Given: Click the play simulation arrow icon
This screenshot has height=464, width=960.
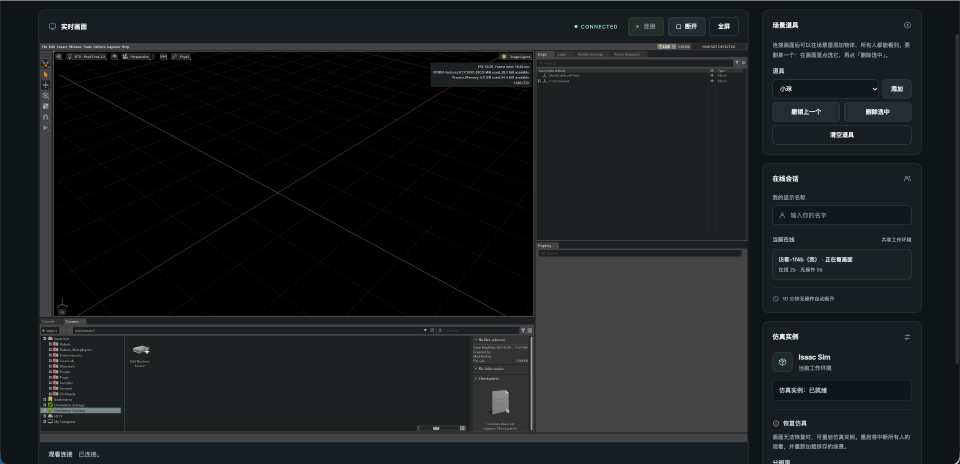Looking at the screenshot, I should point(45,127).
